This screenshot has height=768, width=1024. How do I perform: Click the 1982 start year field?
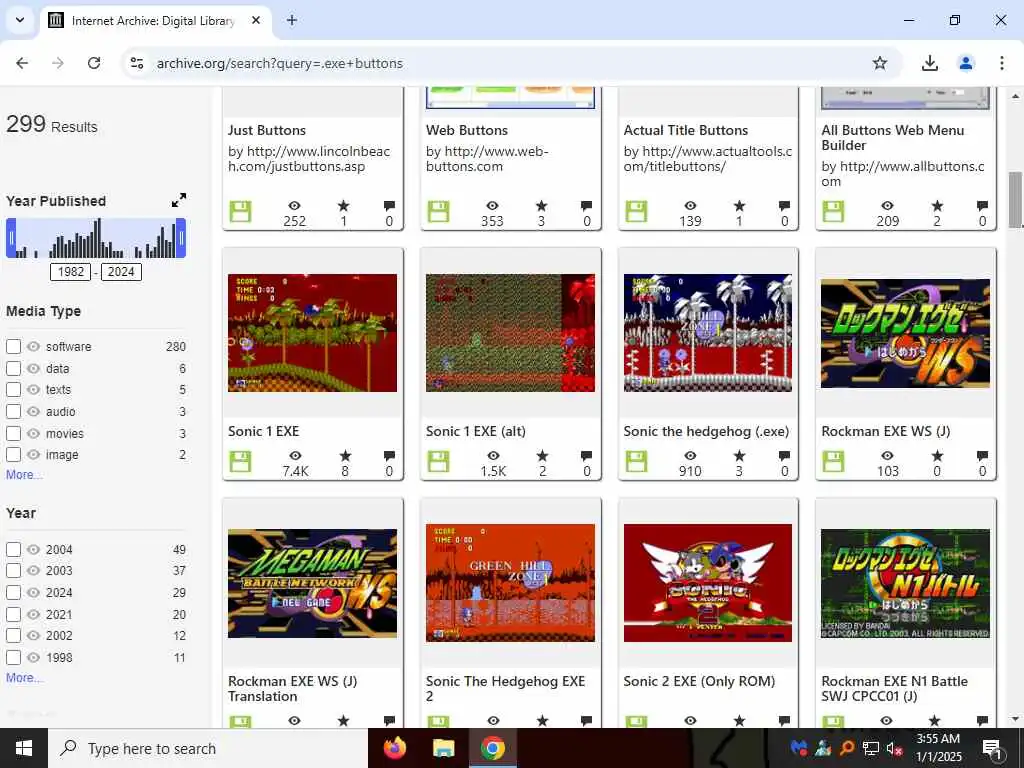point(70,272)
